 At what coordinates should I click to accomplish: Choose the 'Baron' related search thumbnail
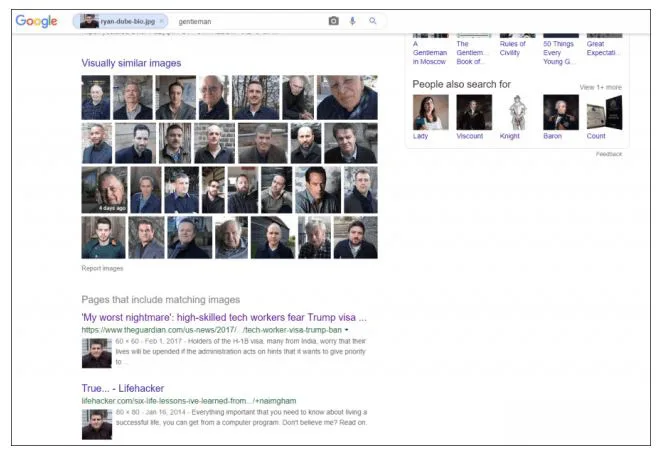[x=560, y=113]
